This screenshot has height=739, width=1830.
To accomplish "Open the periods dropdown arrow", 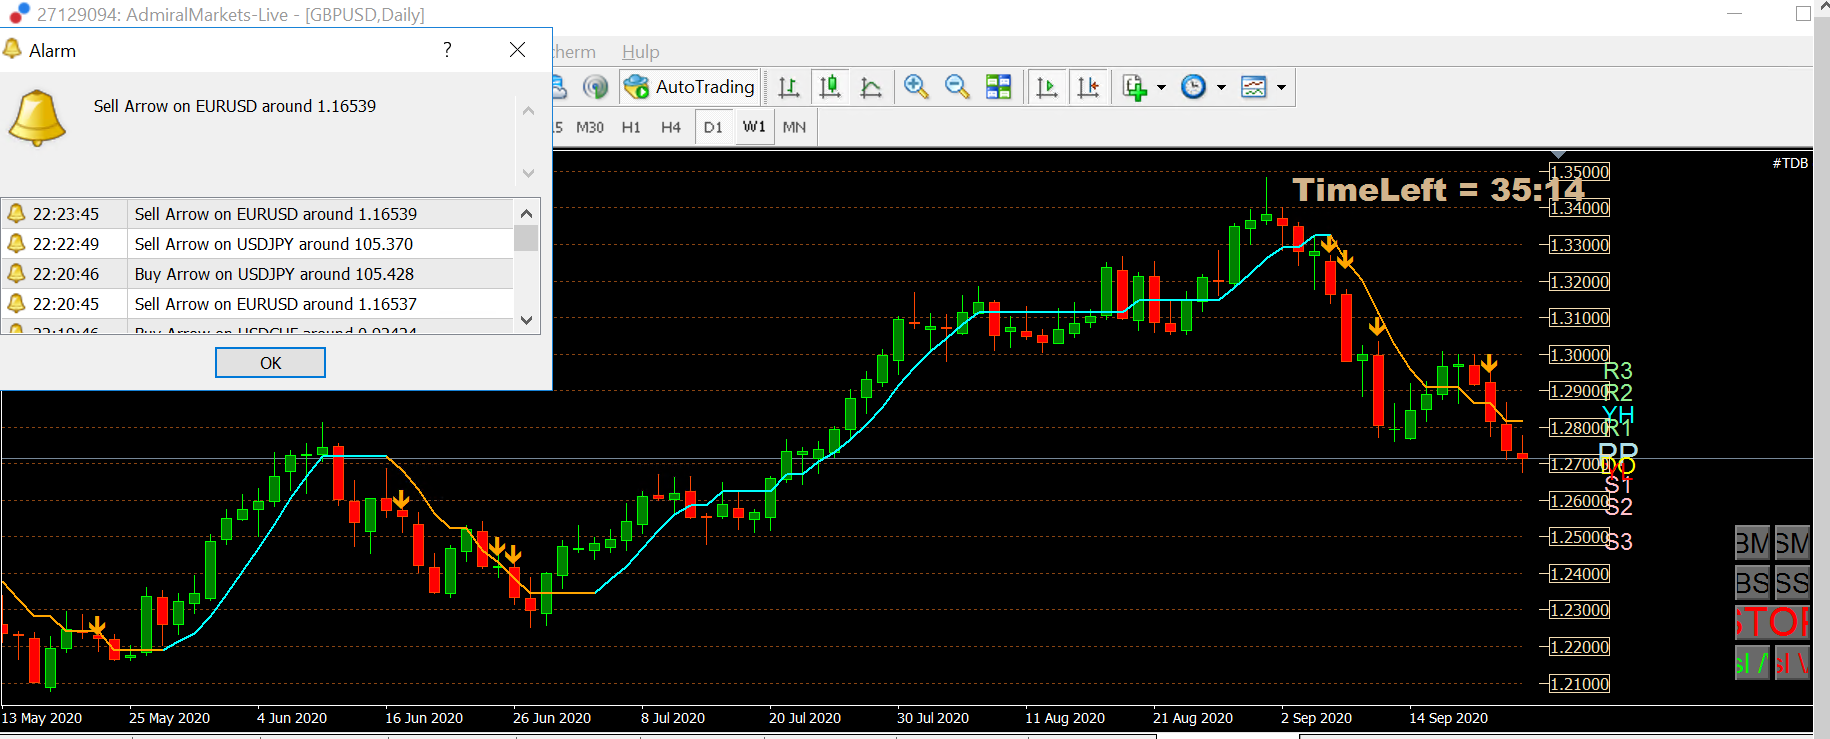I will (x=1221, y=87).
